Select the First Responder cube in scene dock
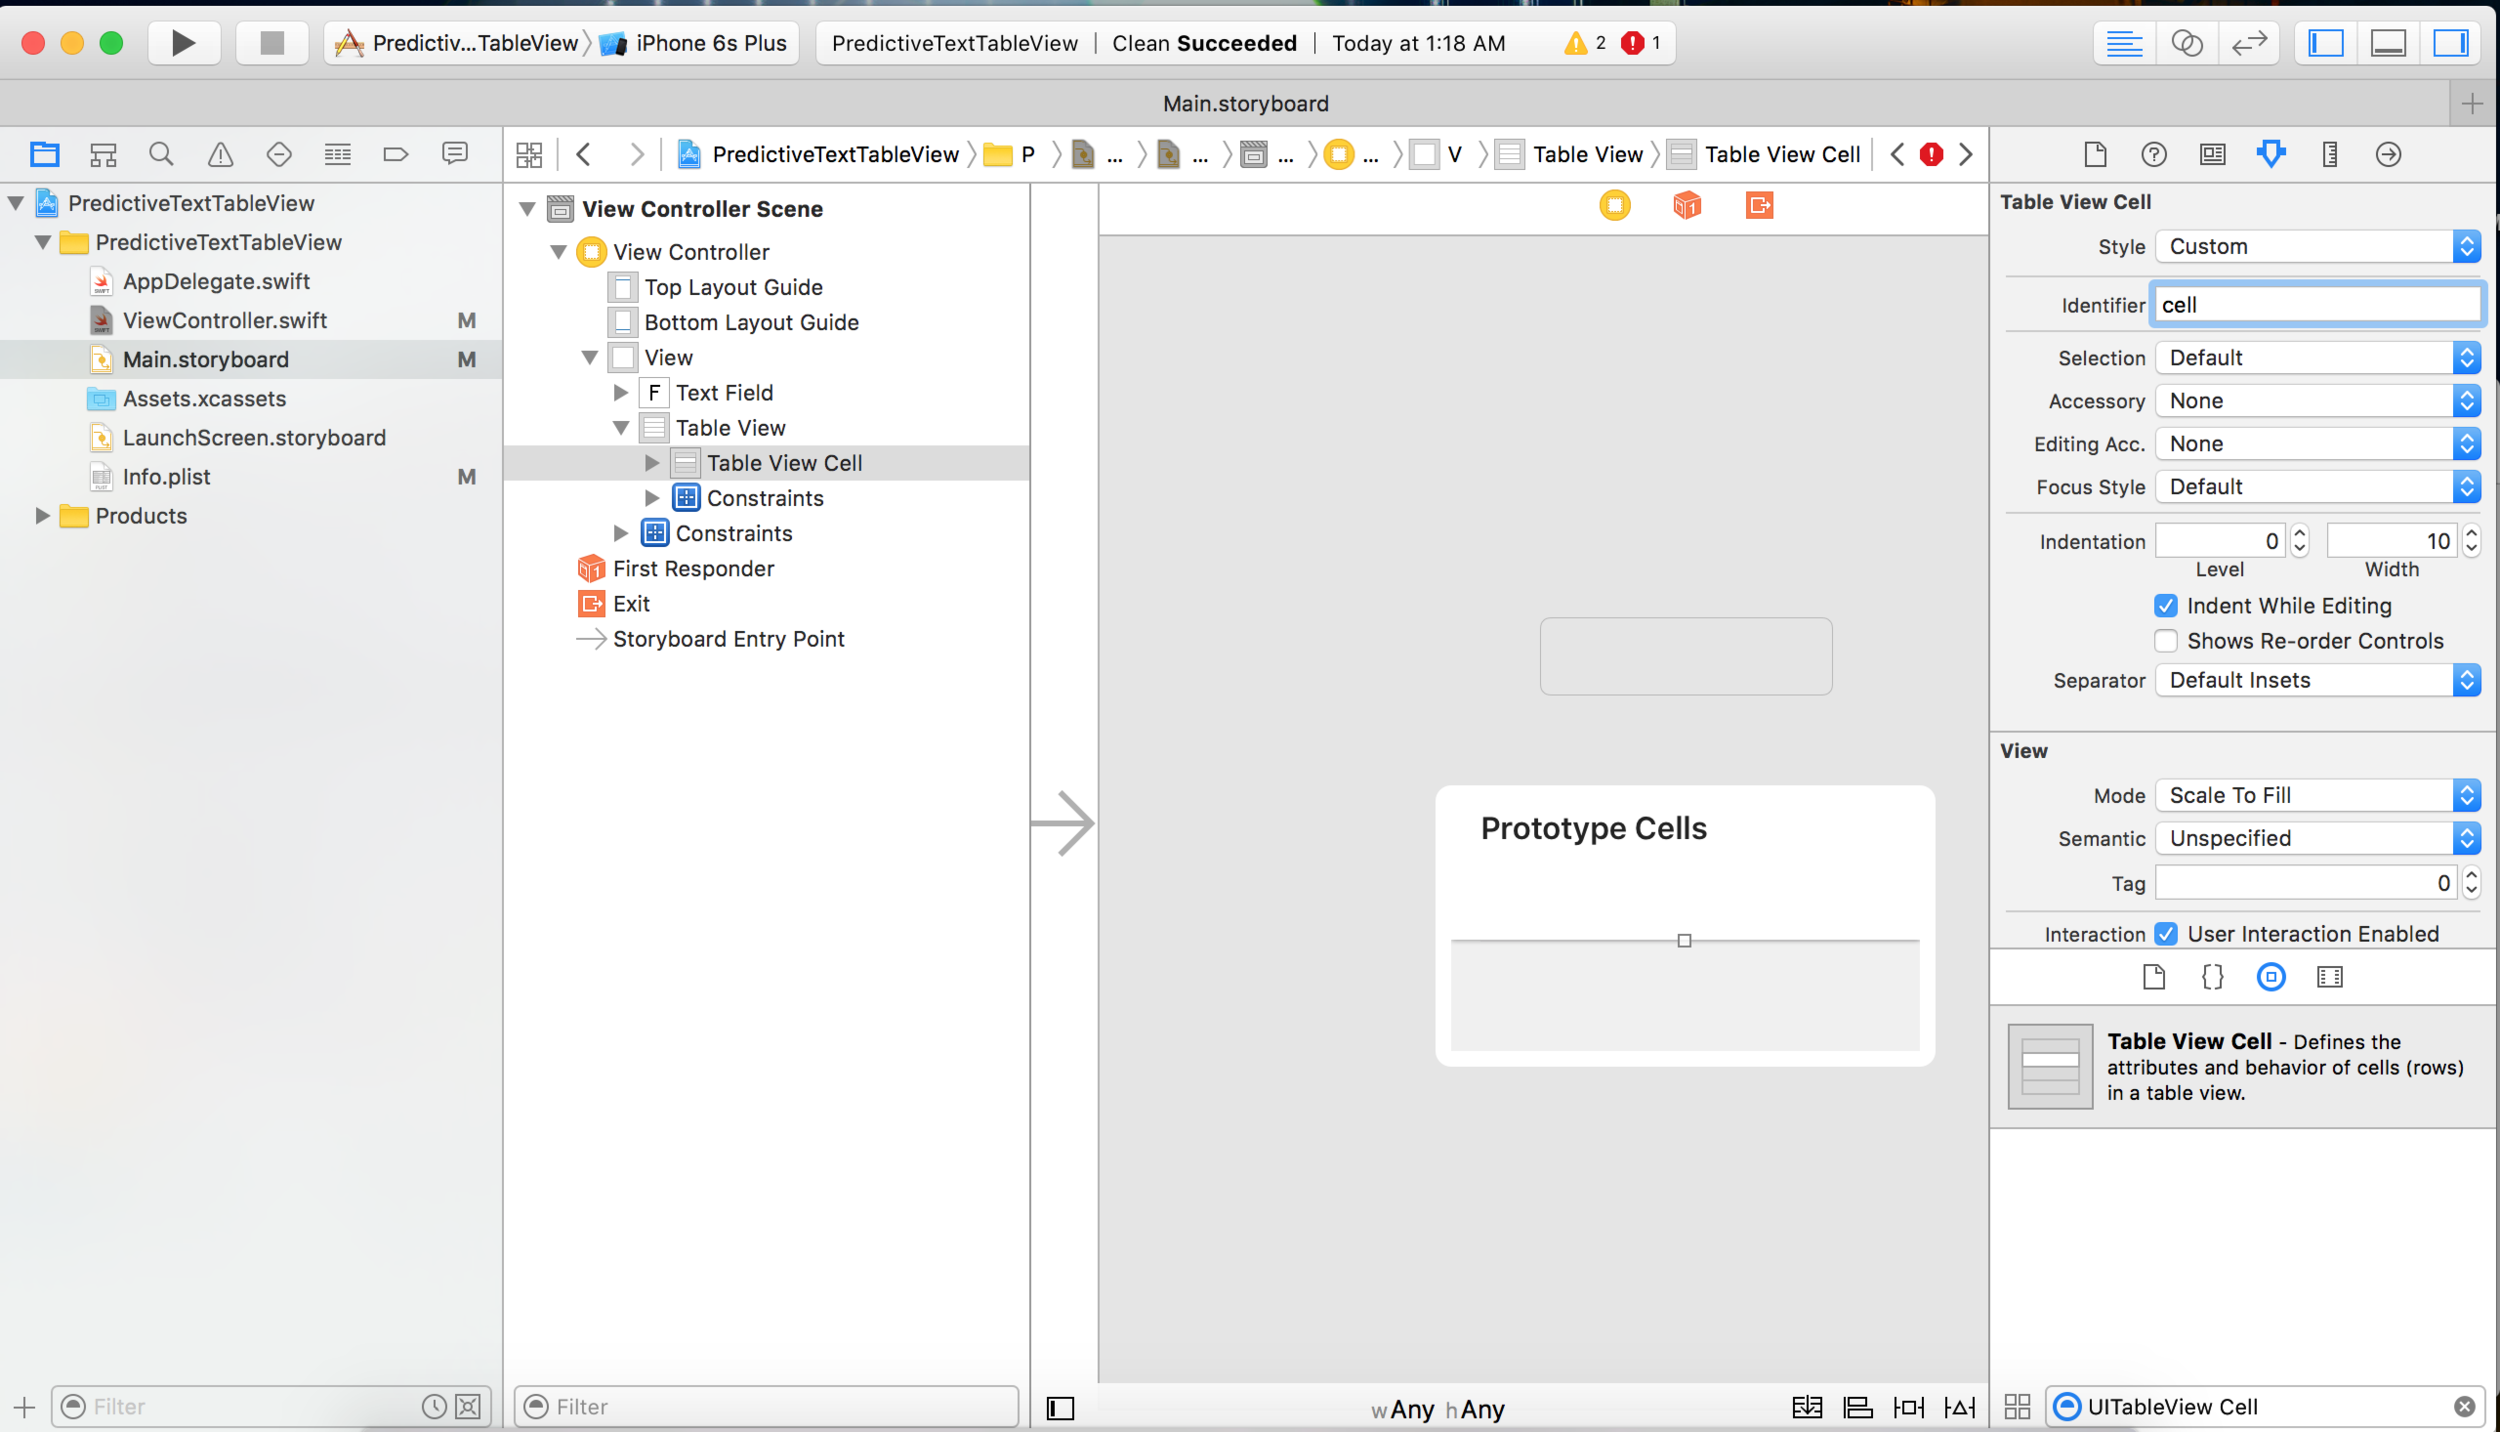Screen dimensions: 2500x1432 (x=1686, y=205)
